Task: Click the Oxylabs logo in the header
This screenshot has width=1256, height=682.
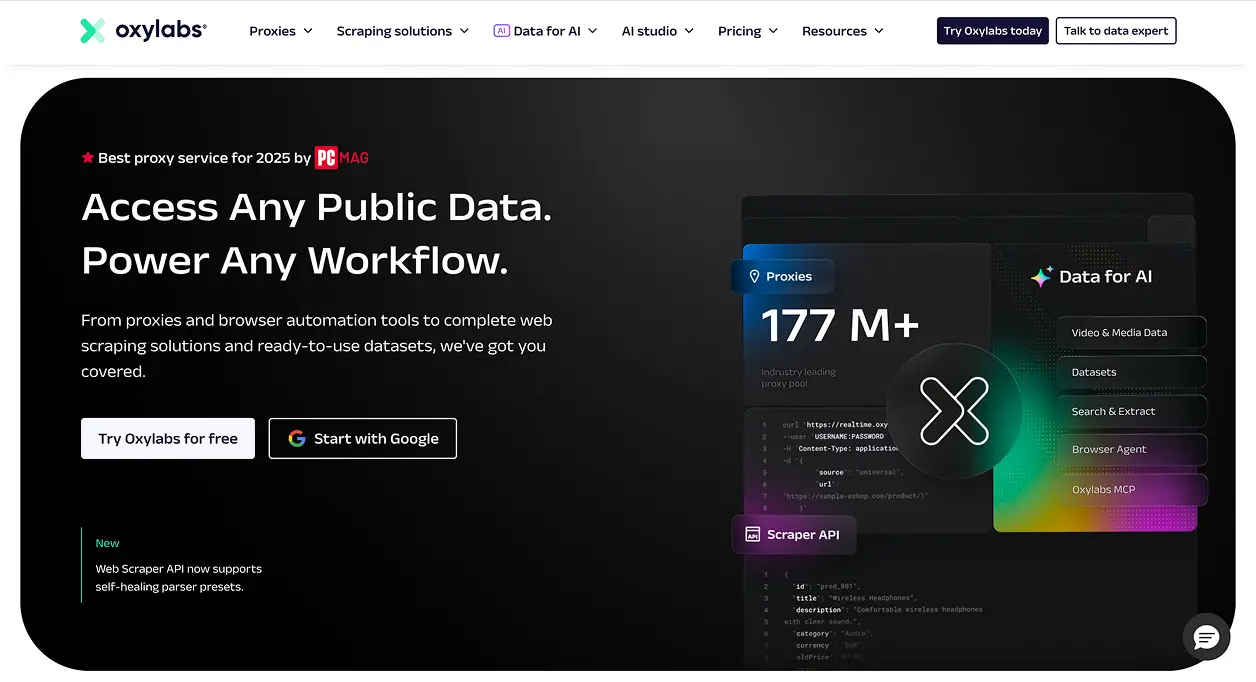Action: click(143, 31)
